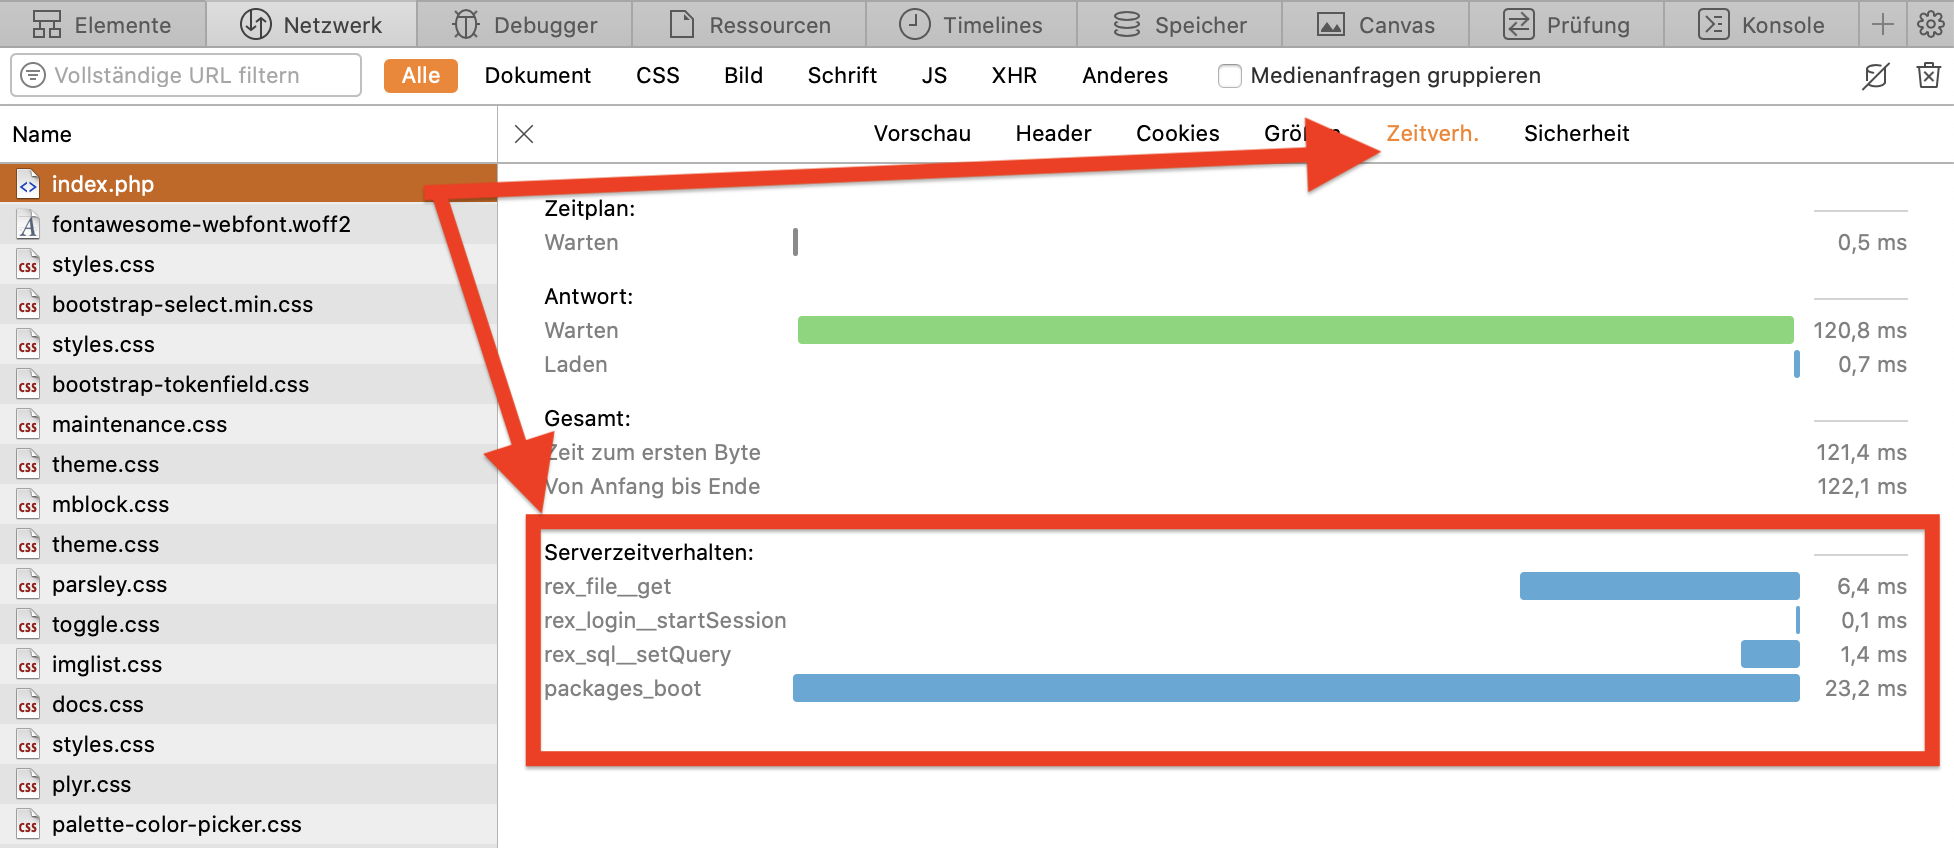This screenshot has height=848, width=1954.
Task: Open the Debugger tab
Action: point(524,25)
